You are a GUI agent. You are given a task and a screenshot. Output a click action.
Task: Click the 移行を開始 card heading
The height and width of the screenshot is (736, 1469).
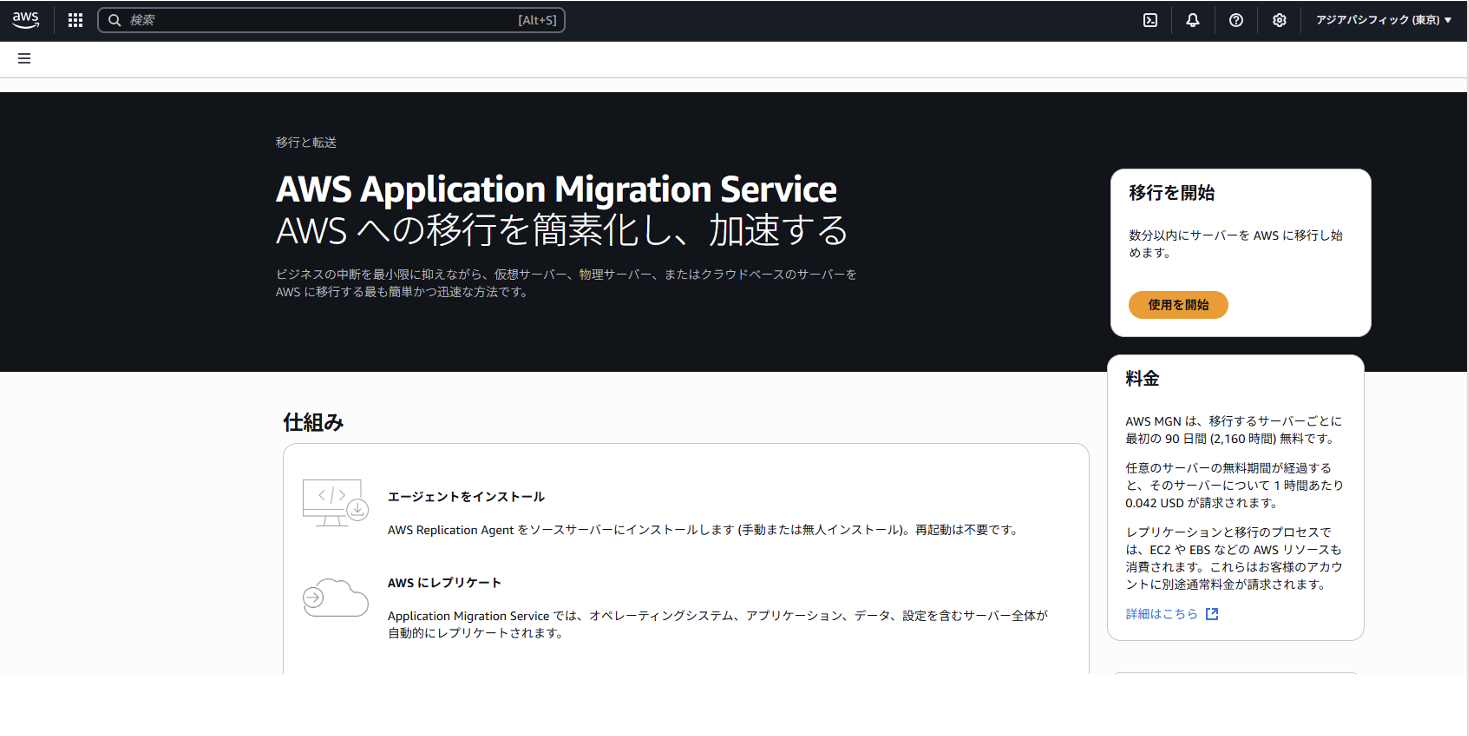point(1172,193)
